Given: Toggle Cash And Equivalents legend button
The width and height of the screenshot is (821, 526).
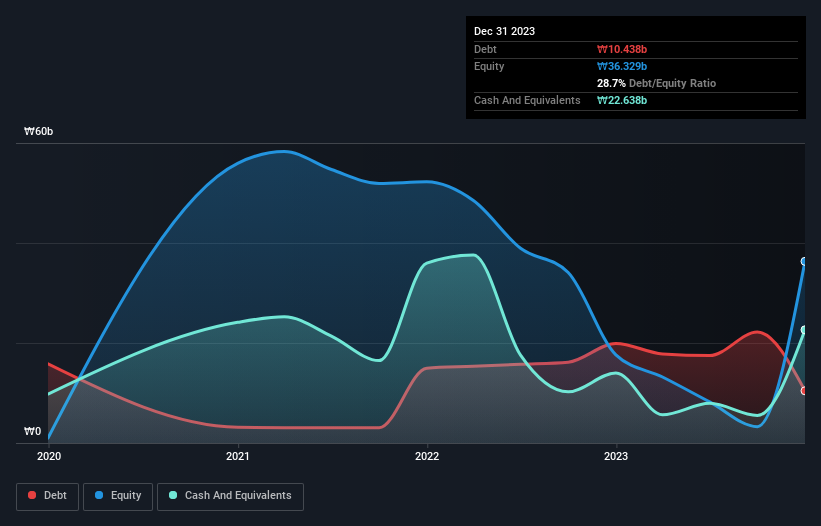Looking at the screenshot, I should (x=230, y=496).
